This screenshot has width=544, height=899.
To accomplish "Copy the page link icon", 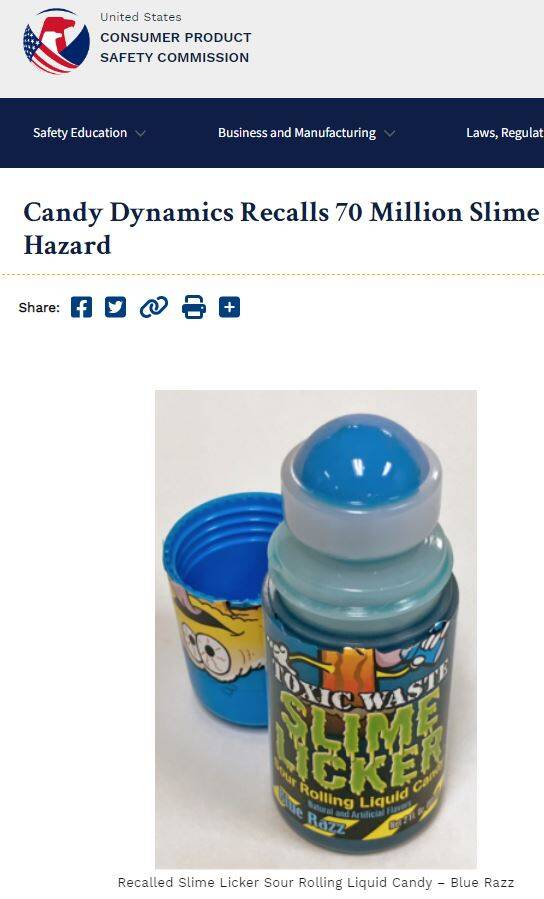I will pos(154,307).
